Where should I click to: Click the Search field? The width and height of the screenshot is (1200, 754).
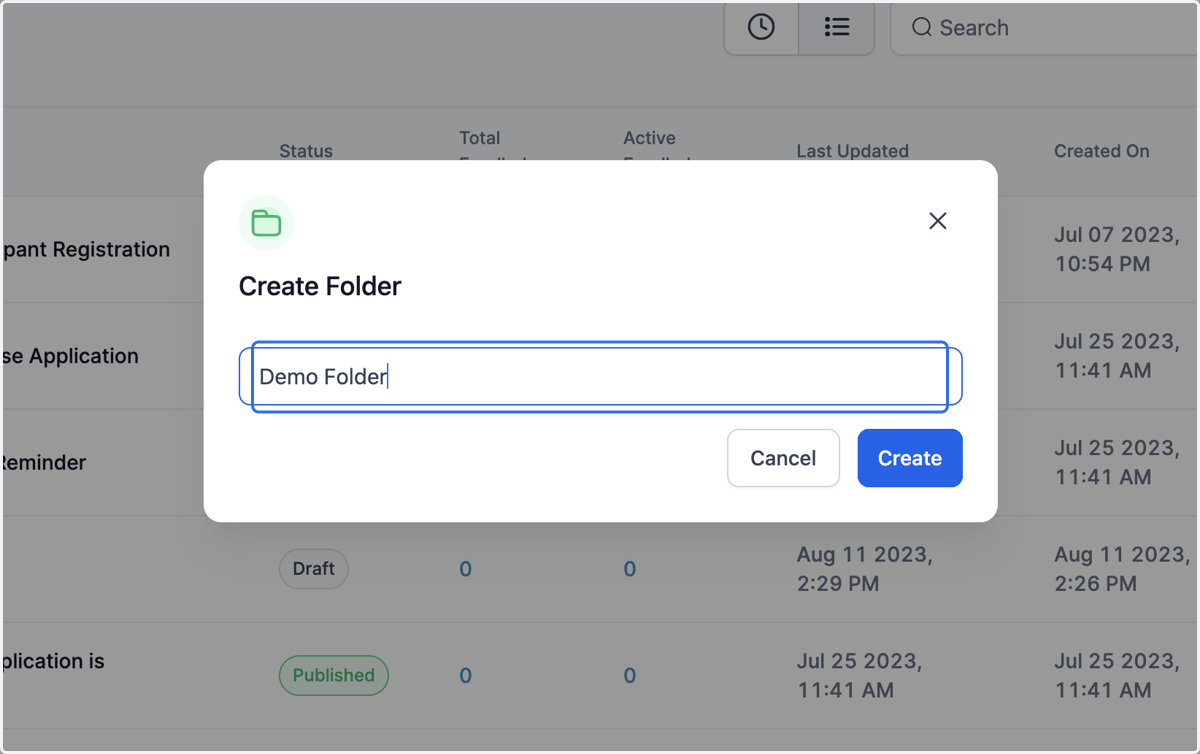tap(1045, 28)
